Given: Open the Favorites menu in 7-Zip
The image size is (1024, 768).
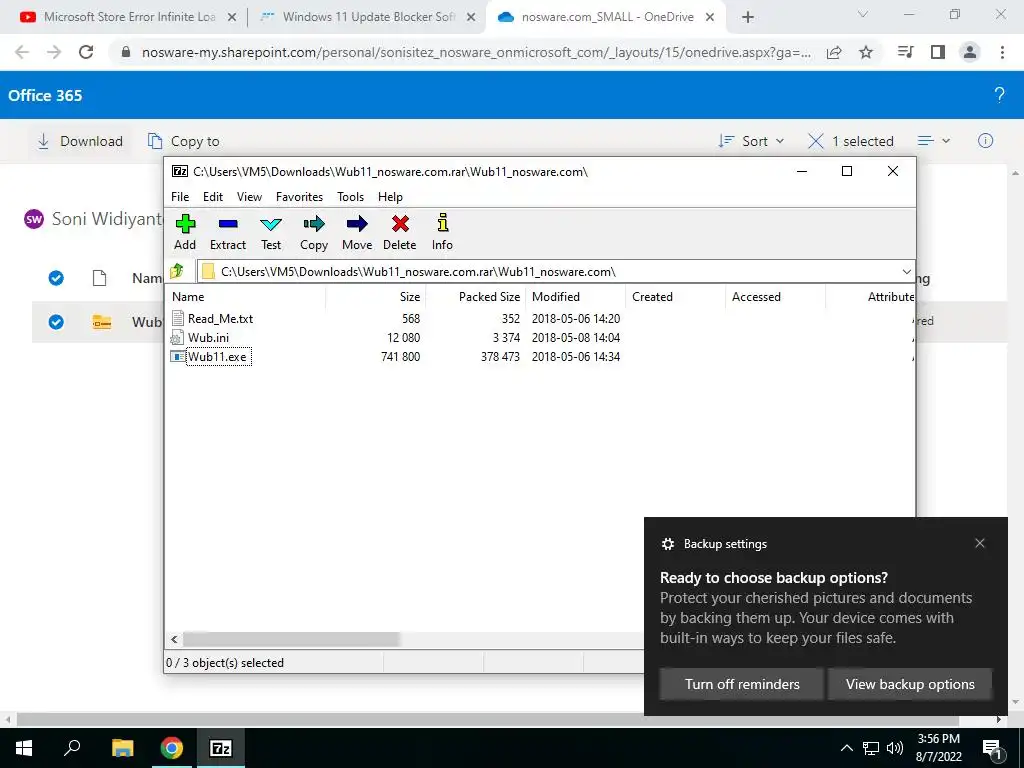Looking at the screenshot, I should pyautogui.click(x=299, y=197).
